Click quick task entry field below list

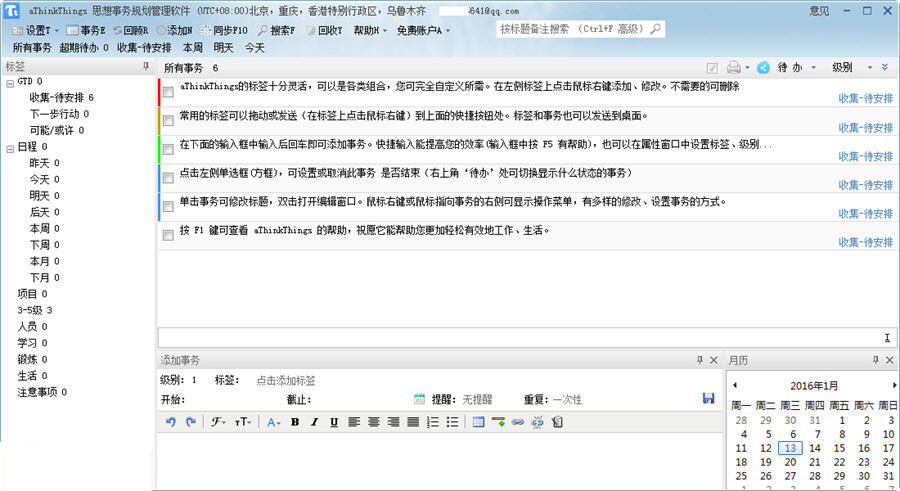(x=527, y=338)
